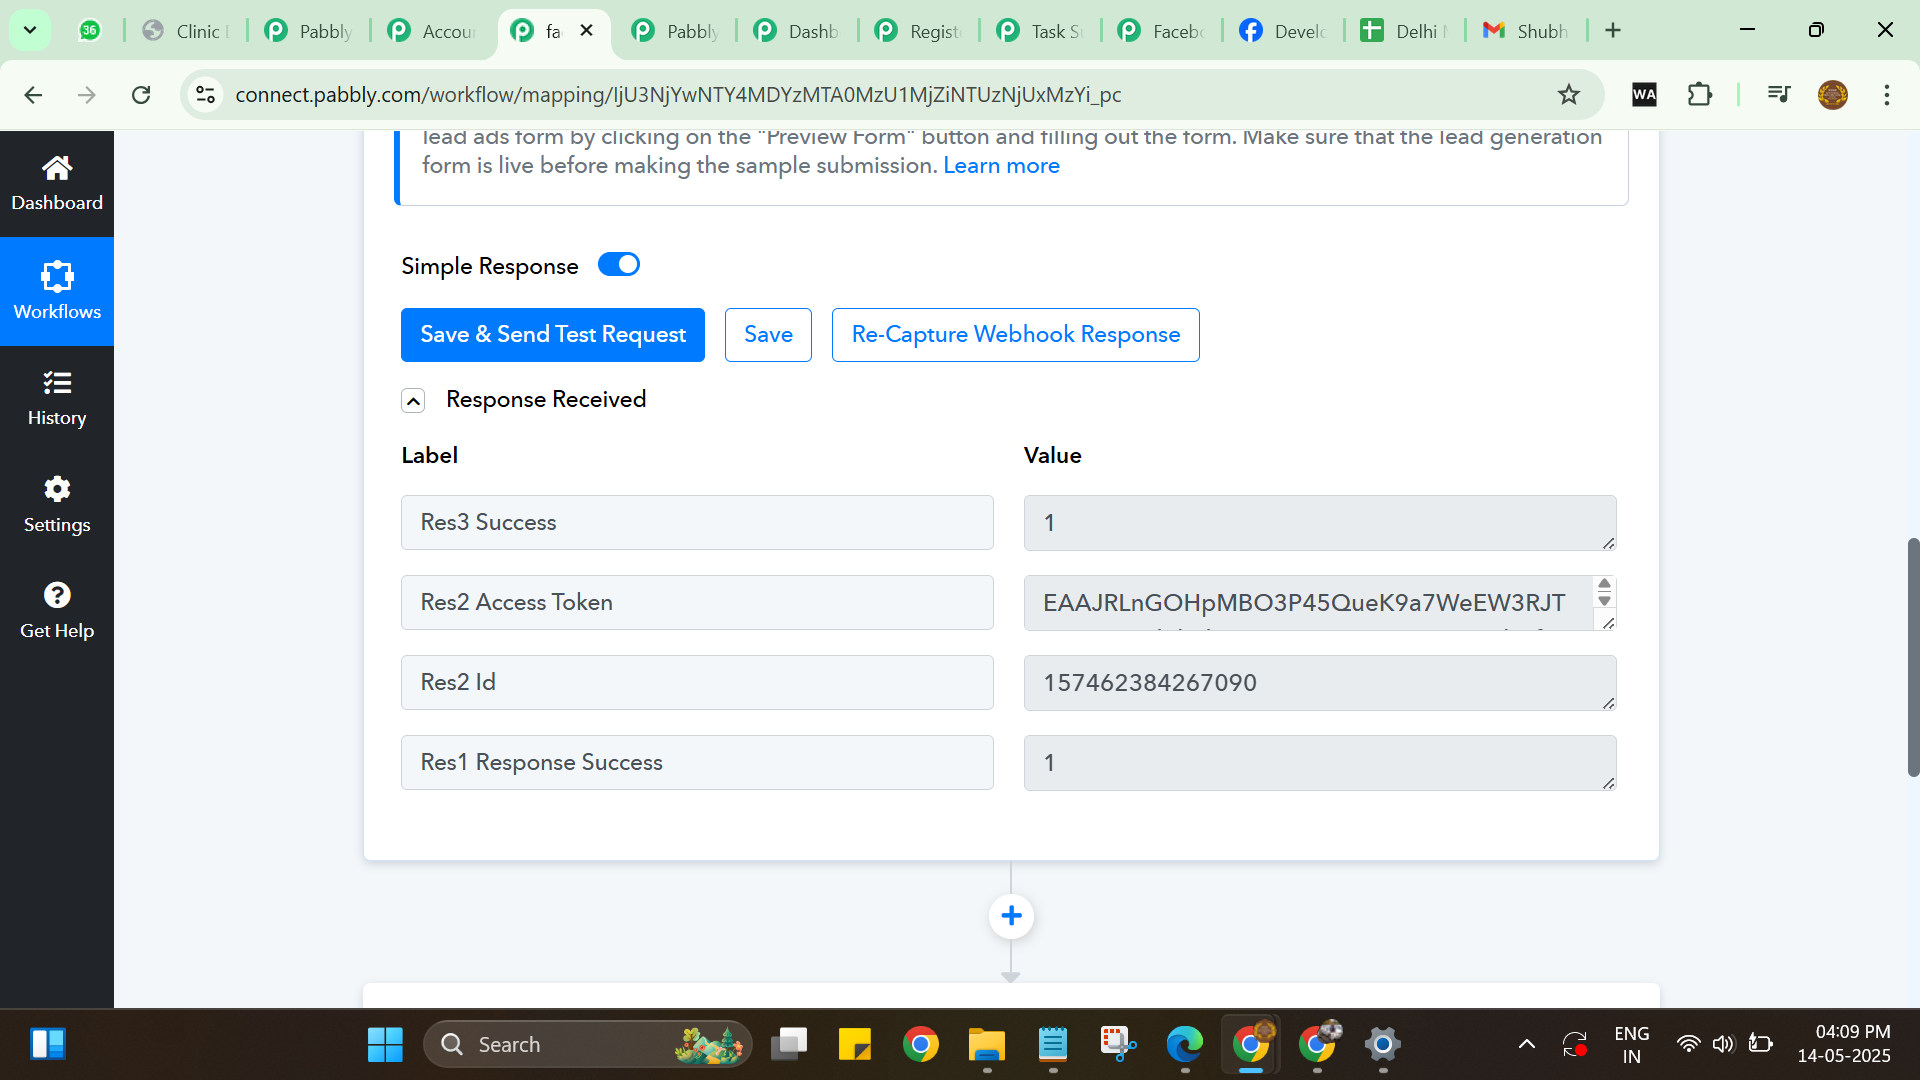1920x1080 pixels.
Task: Click Re-Capture Webhook Response button
Action: [x=1015, y=335]
